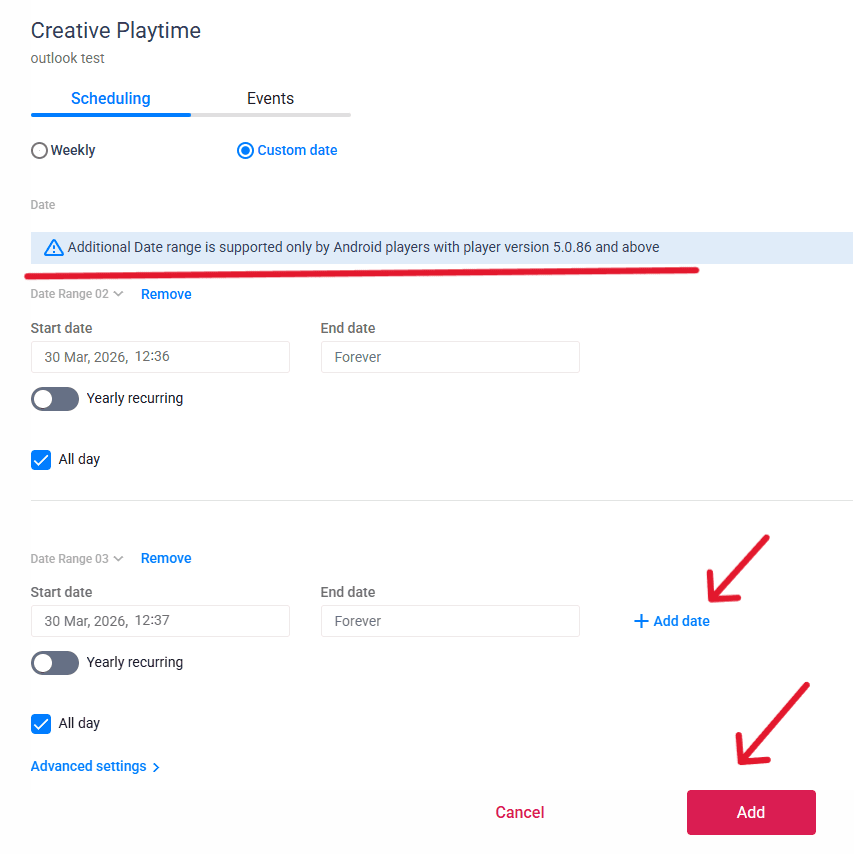Uncheck All day for Date Range 03
The image size is (854, 854).
[41, 724]
